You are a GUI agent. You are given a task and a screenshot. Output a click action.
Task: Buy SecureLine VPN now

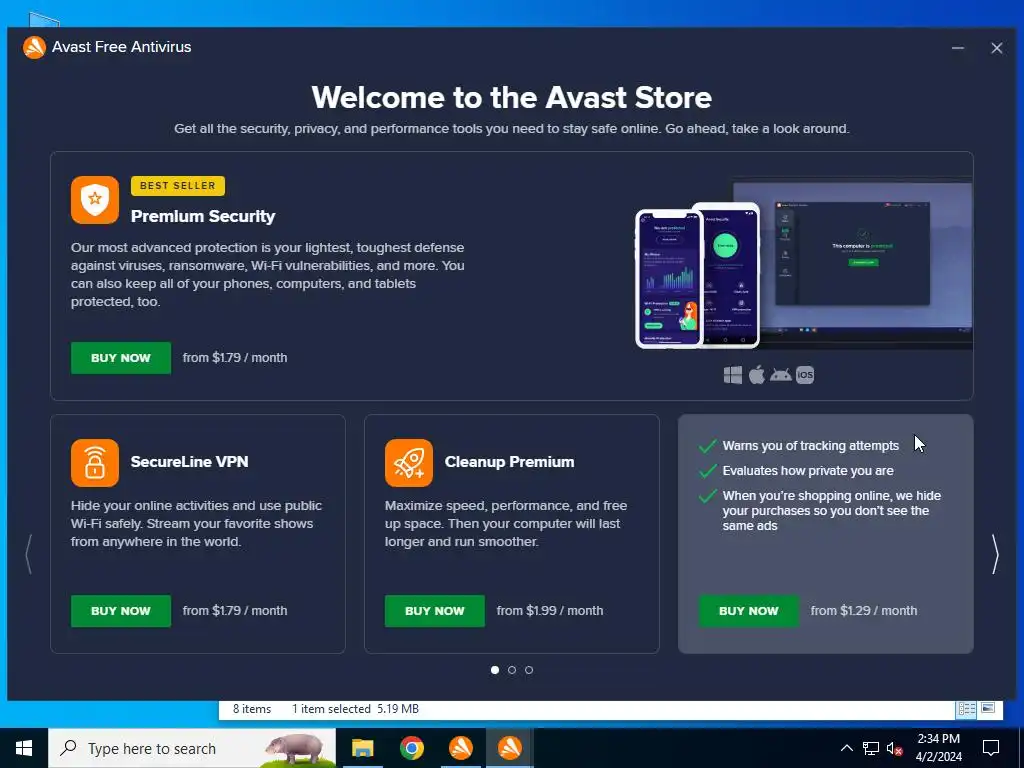(x=121, y=611)
